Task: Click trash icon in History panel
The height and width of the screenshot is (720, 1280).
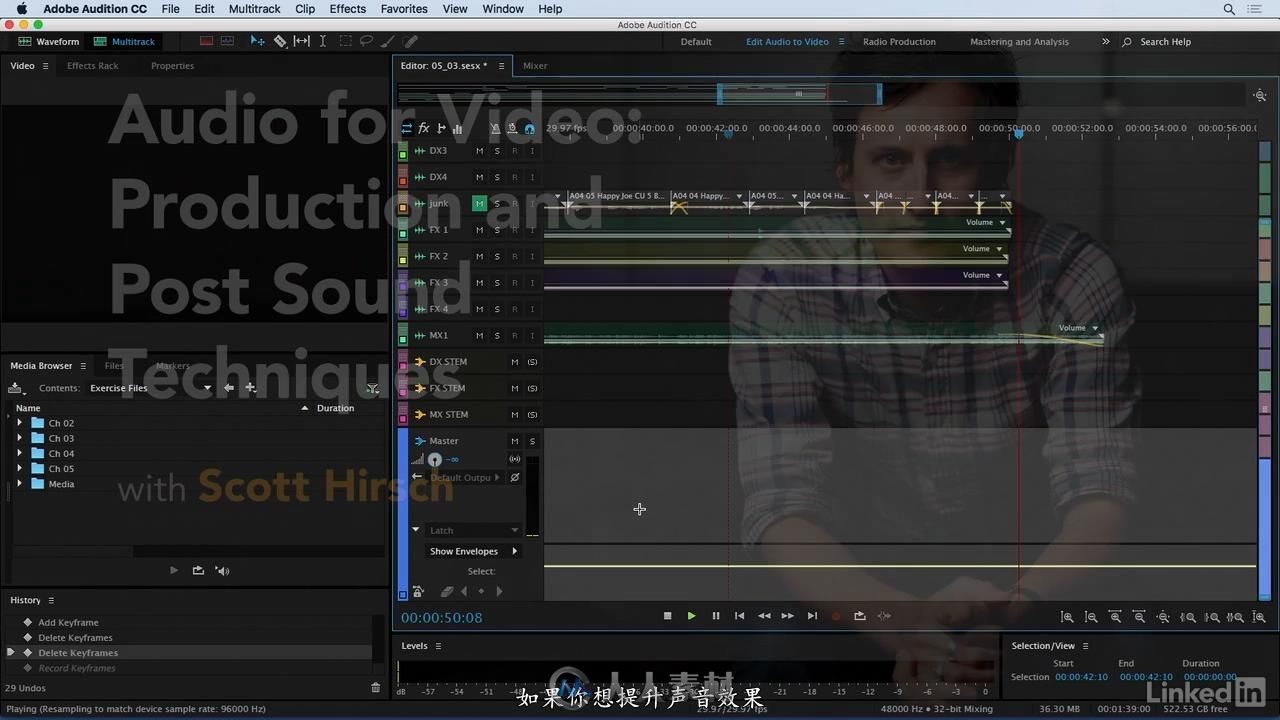Action: coord(376,688)
